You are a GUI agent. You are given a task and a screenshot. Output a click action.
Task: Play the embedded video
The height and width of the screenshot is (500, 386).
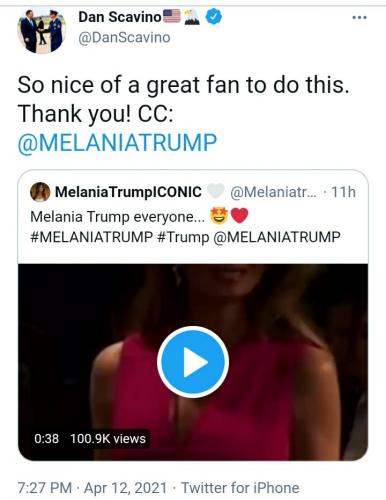point(193,362)
